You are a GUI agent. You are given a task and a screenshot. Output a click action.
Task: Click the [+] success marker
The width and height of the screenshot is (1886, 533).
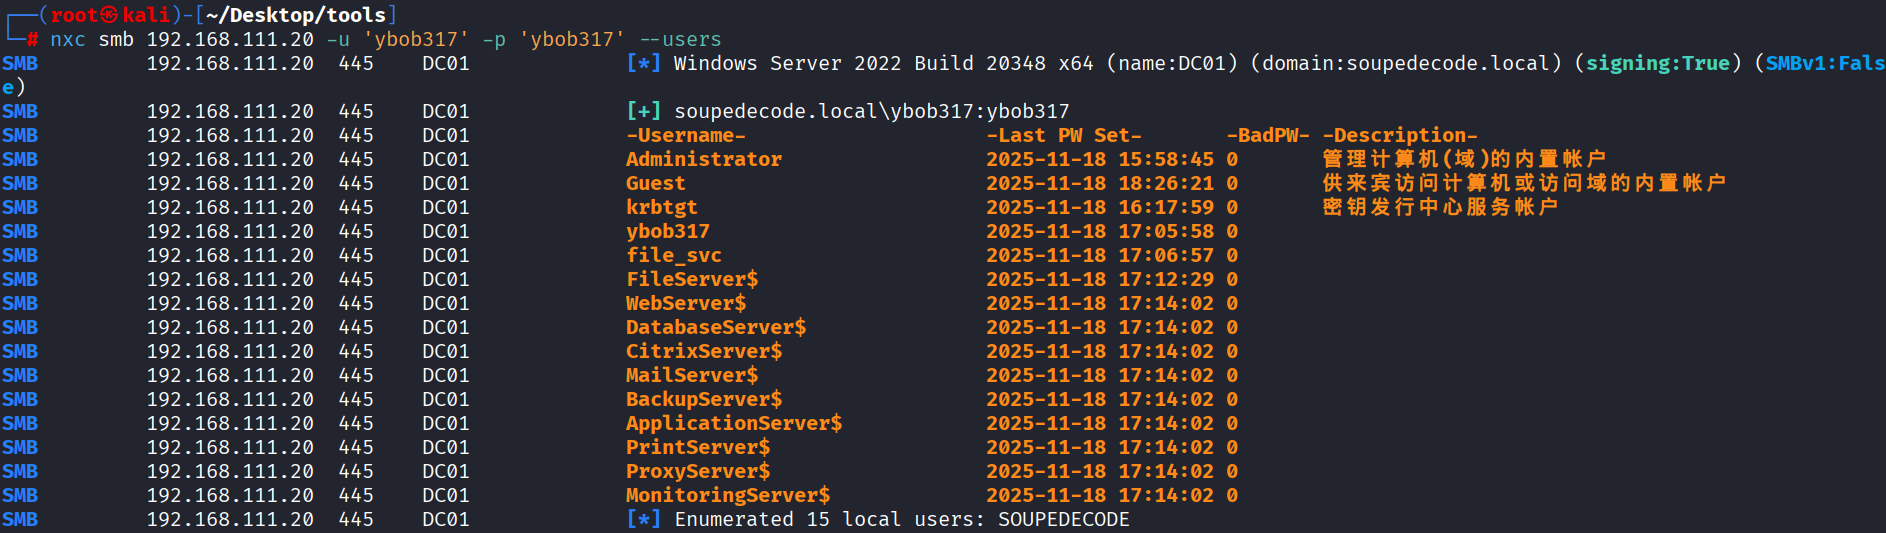(643, 111)
